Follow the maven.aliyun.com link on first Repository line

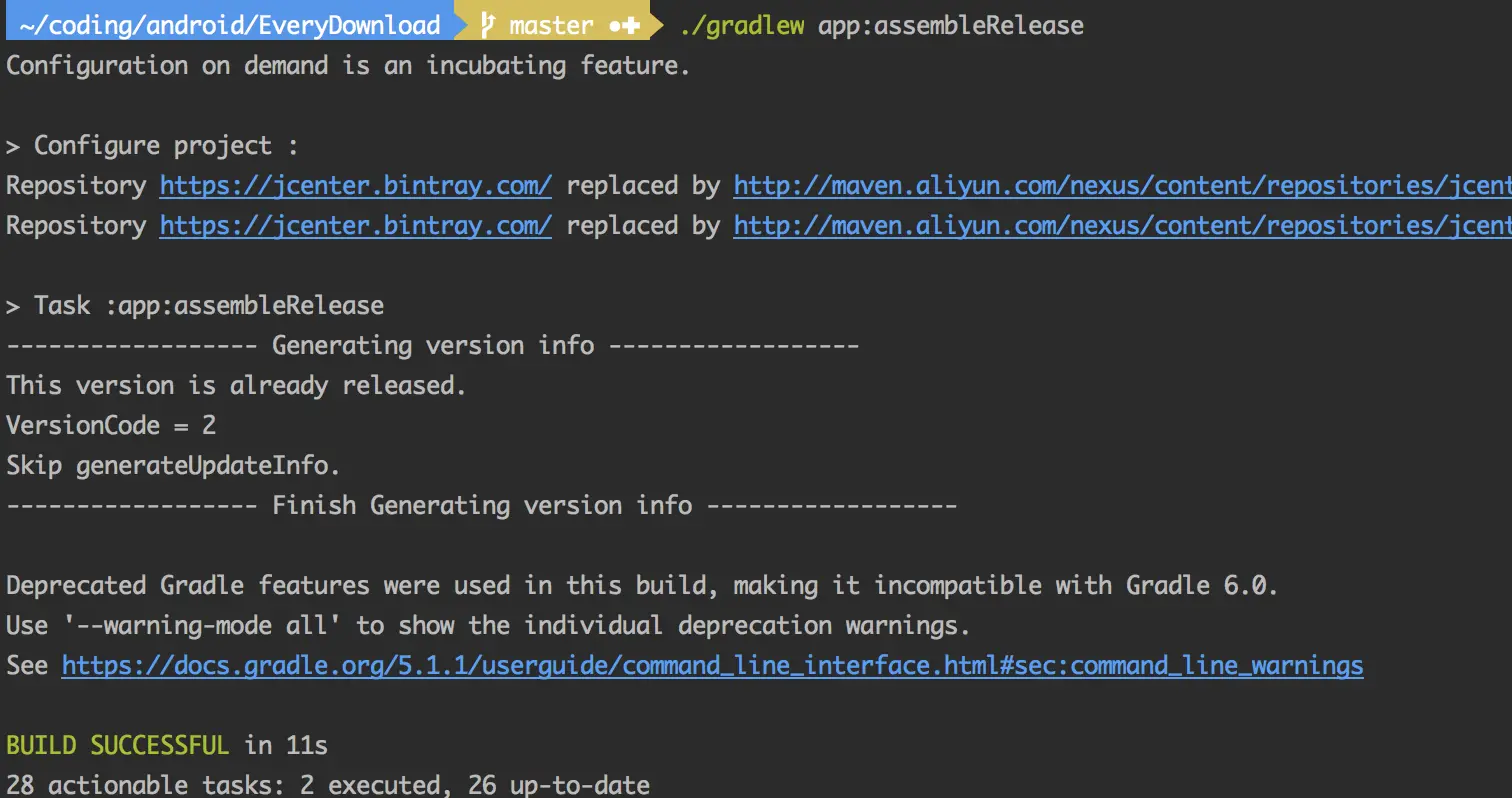click(x=1122, y=185)
